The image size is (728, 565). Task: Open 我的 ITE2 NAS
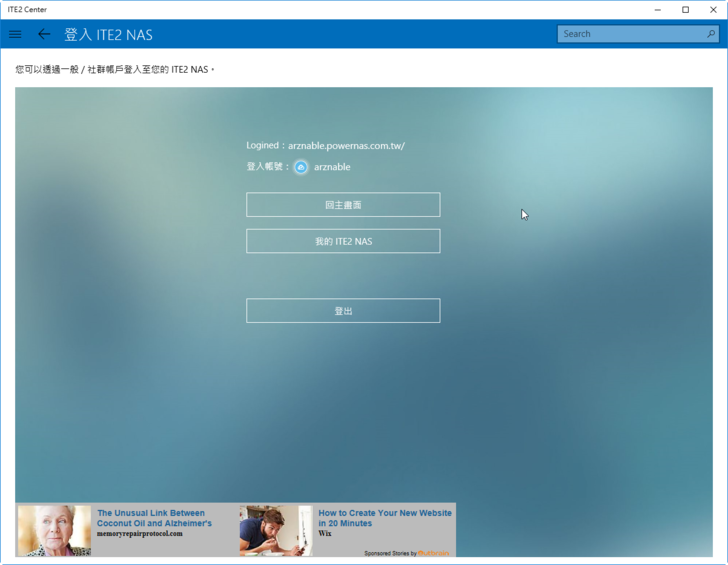(343, 241)
